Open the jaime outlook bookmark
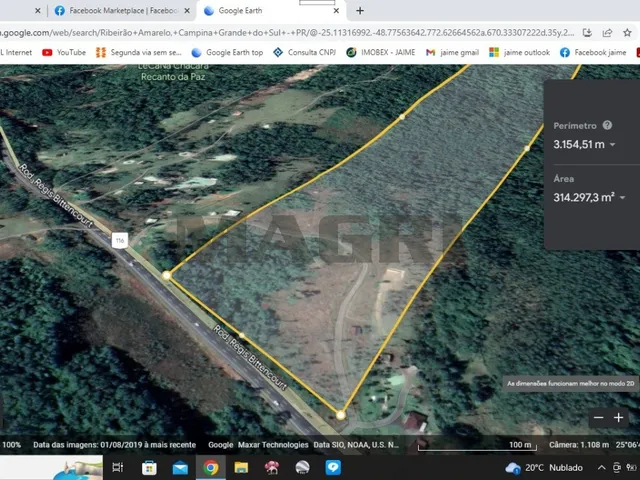This screenshot has height=480, width=640. (520, 52)
